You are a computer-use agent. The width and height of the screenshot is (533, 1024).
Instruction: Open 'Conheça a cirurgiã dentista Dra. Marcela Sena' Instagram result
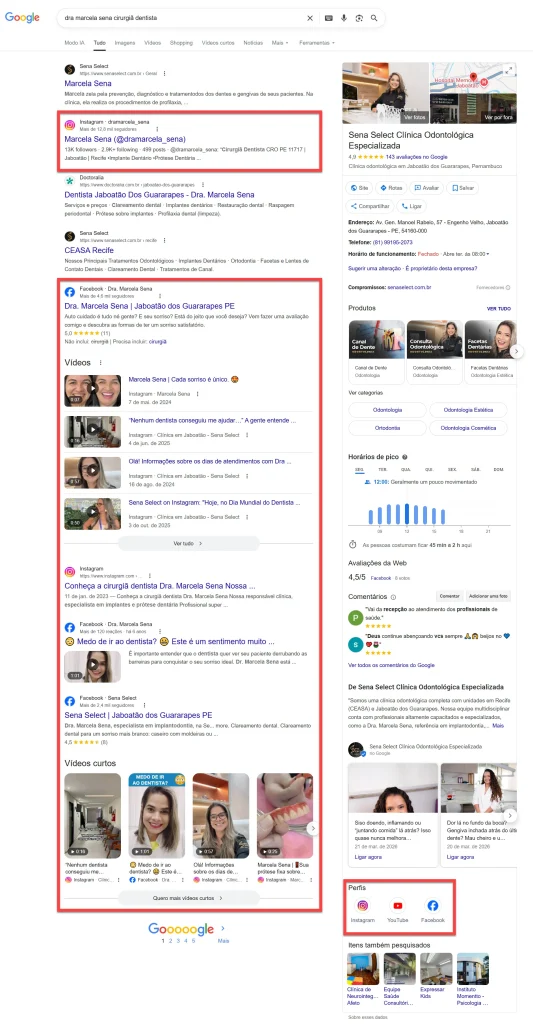tap(160, 586)
